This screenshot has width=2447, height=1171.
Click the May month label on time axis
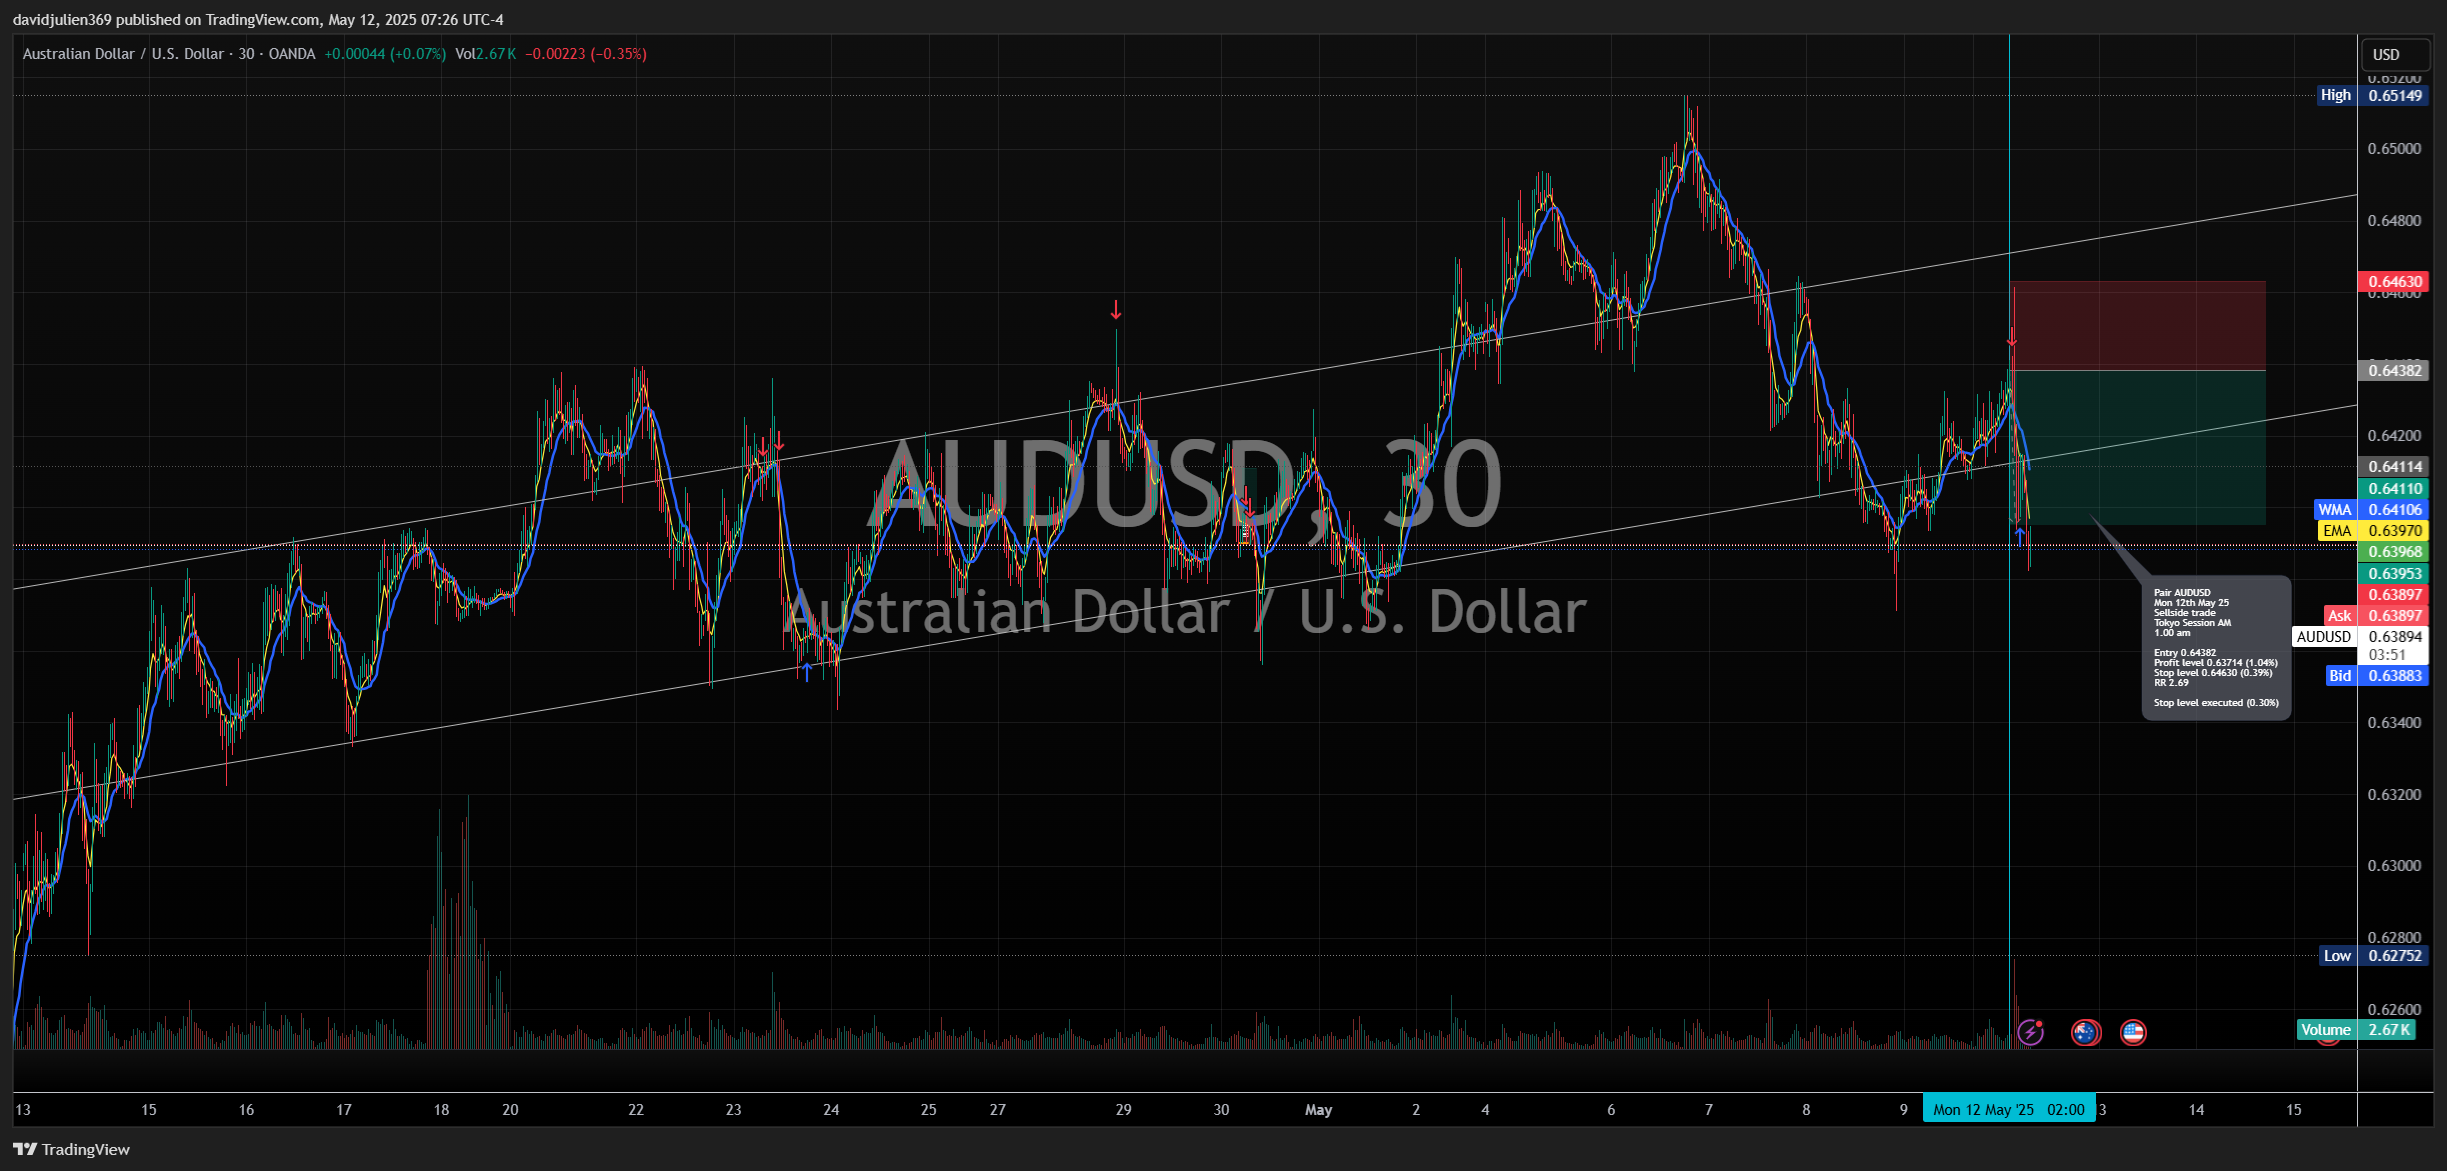pyautogui.click(x=1318, y=1109)
